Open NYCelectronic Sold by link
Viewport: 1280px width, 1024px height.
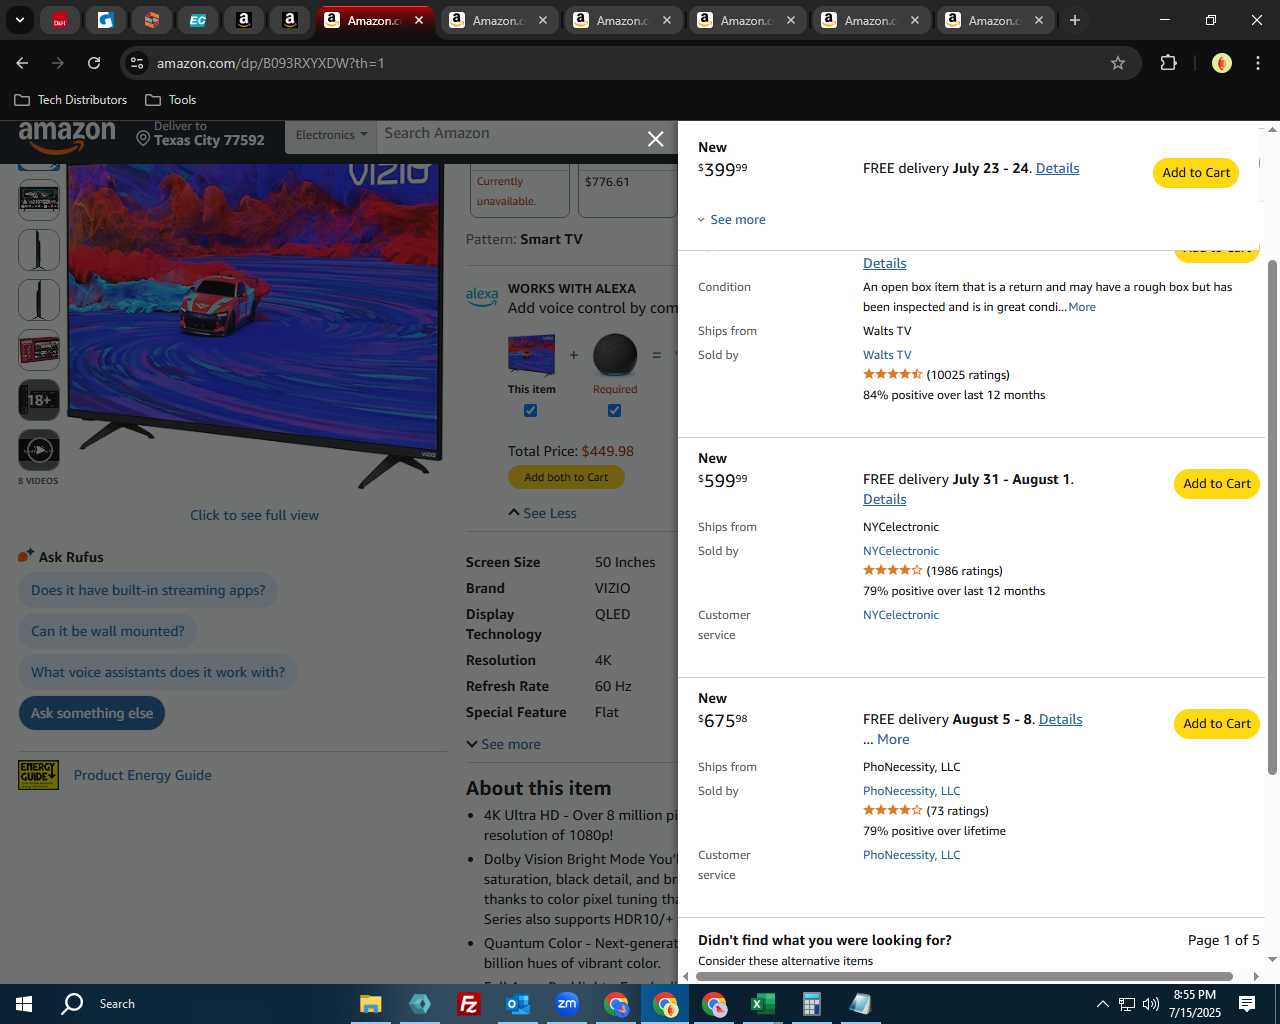click(901, 551)
